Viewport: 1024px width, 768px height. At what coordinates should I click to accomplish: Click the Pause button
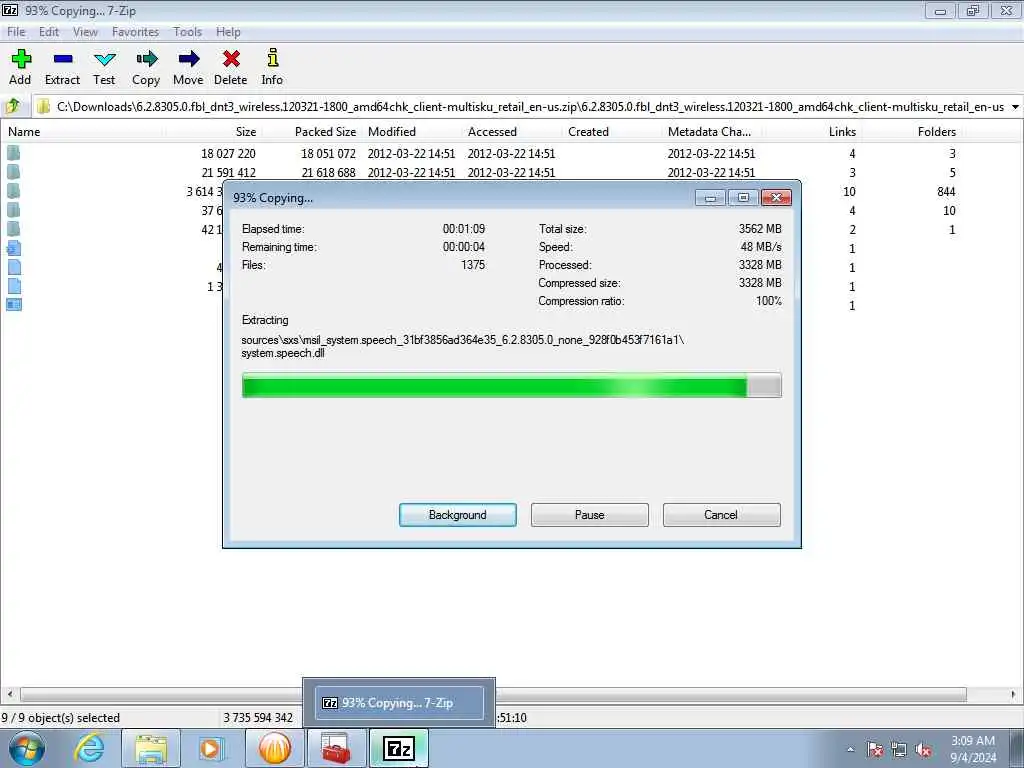(x=590, y=515)
